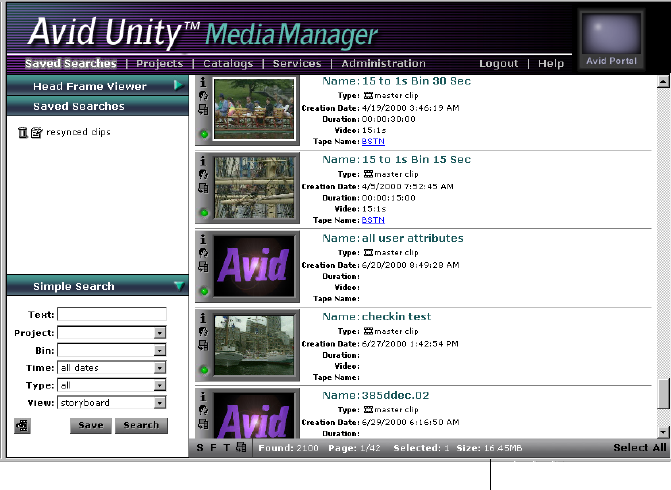Image resolution: width=671 pixels, height=490 pixels.
Task: Click Select All
Action: [640, 448]
